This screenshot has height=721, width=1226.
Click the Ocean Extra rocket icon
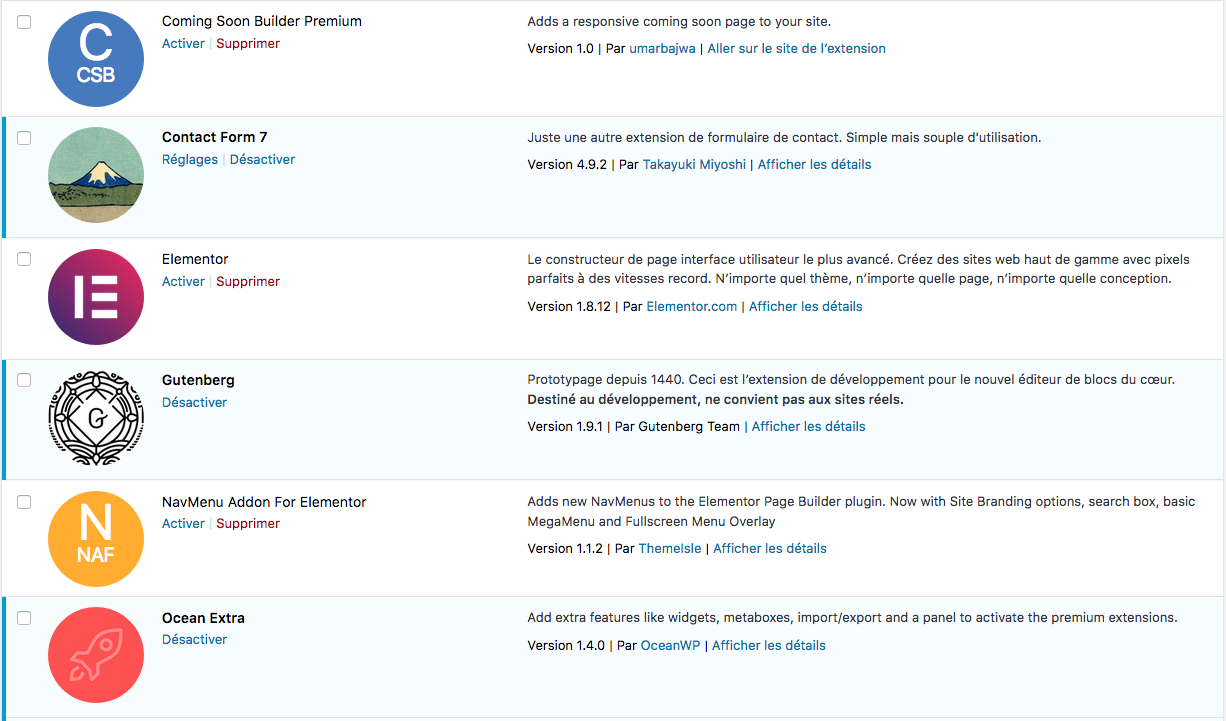pyautogui.click(x=96, y=656)
